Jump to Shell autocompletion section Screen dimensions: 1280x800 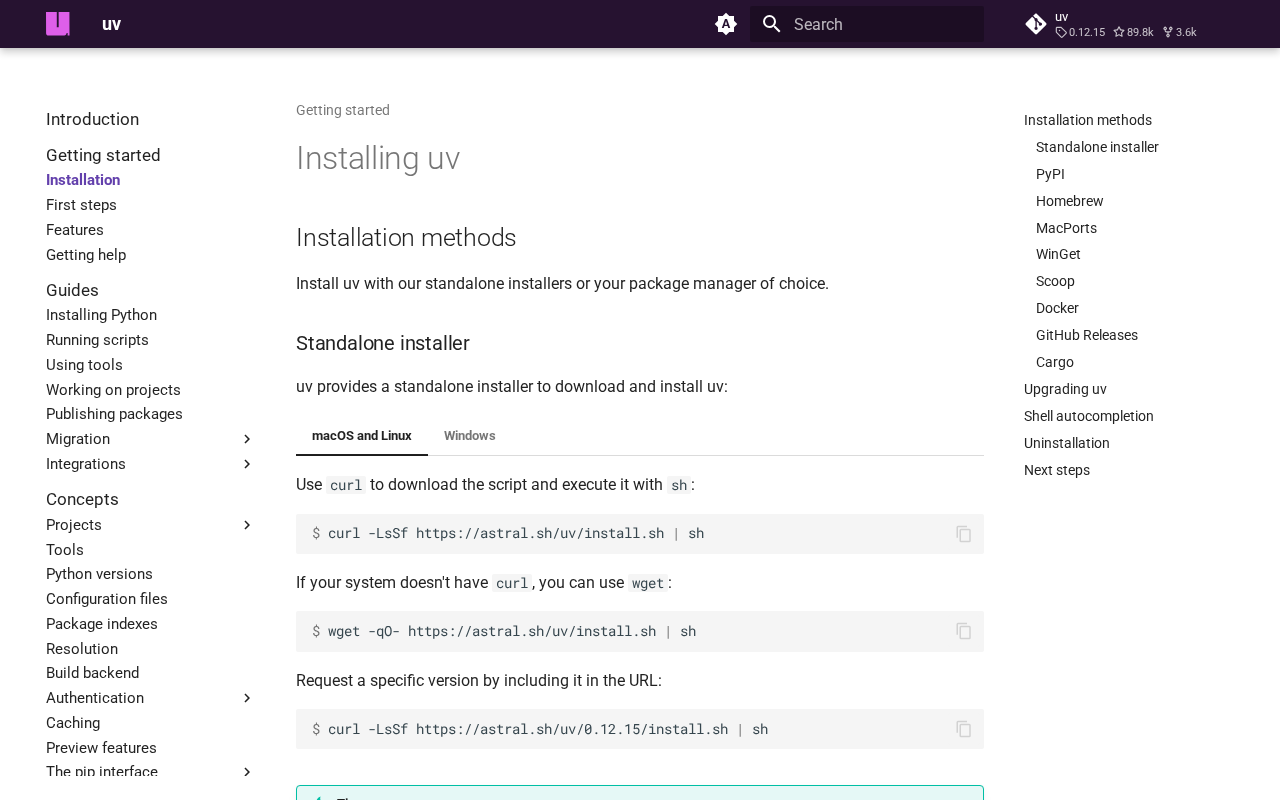tap(1089, 416)
